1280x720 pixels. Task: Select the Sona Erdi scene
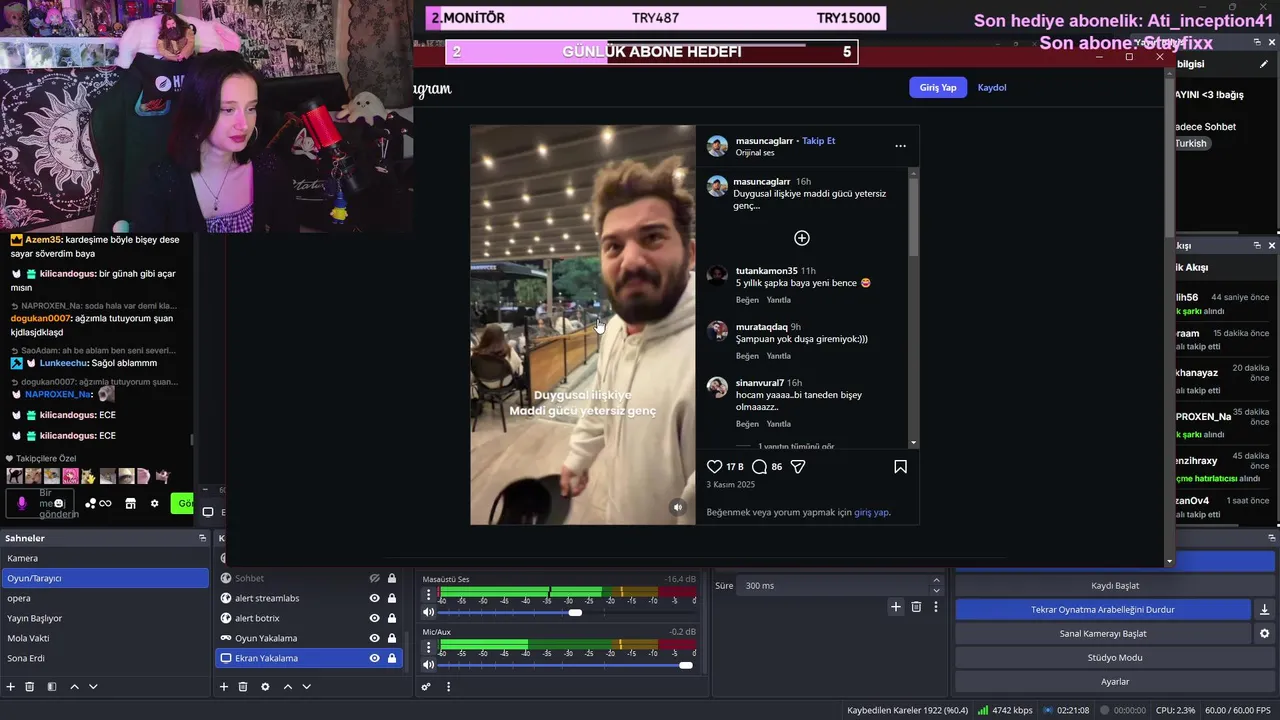105,658
